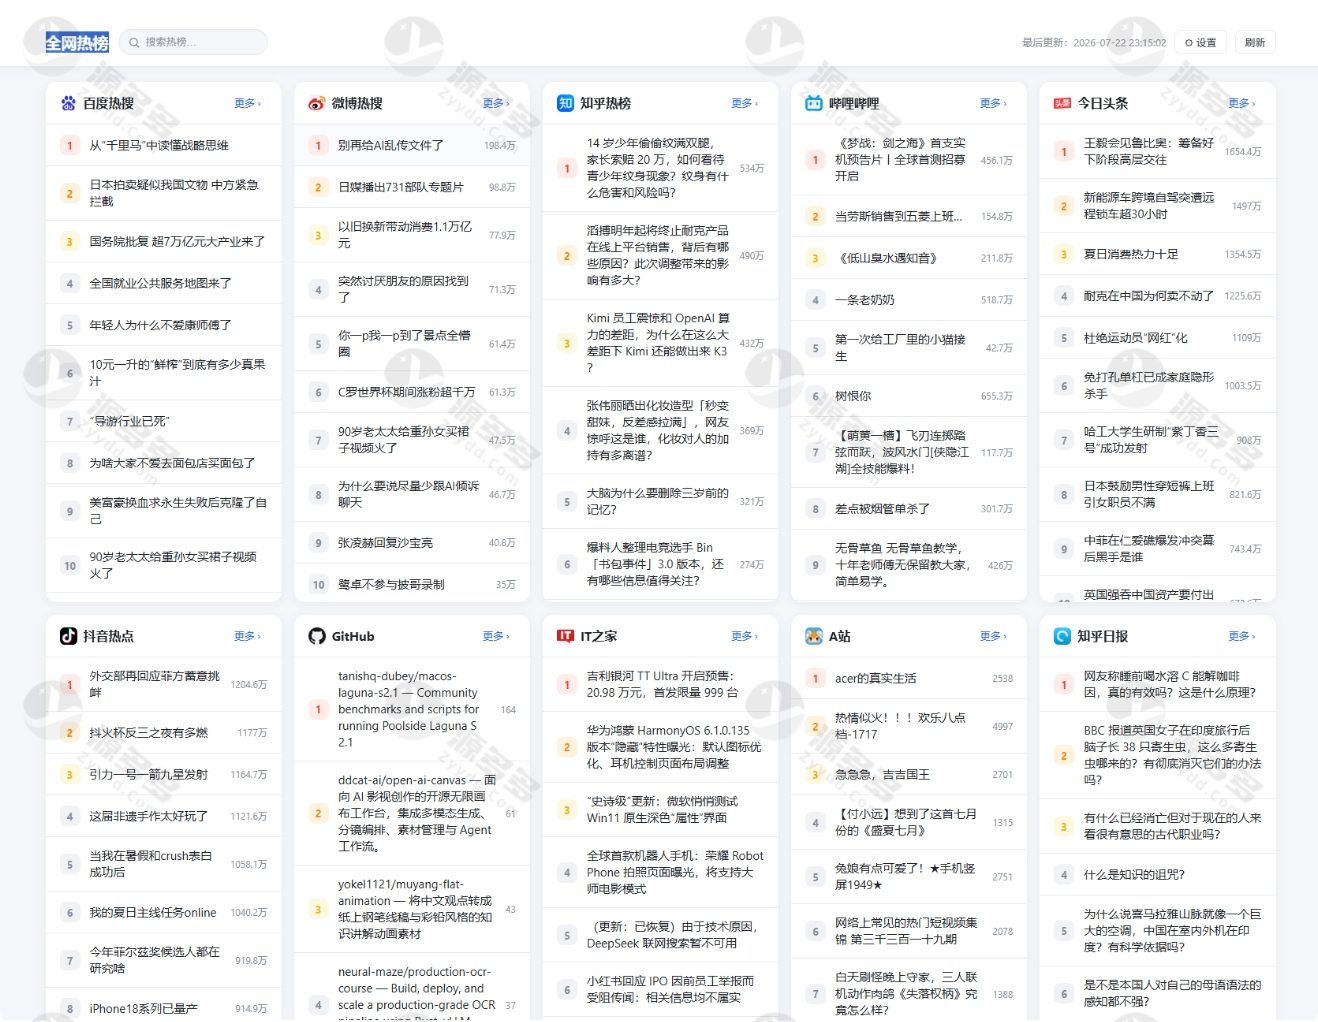Click the search magnifier icon

click(x=134, y=42)
